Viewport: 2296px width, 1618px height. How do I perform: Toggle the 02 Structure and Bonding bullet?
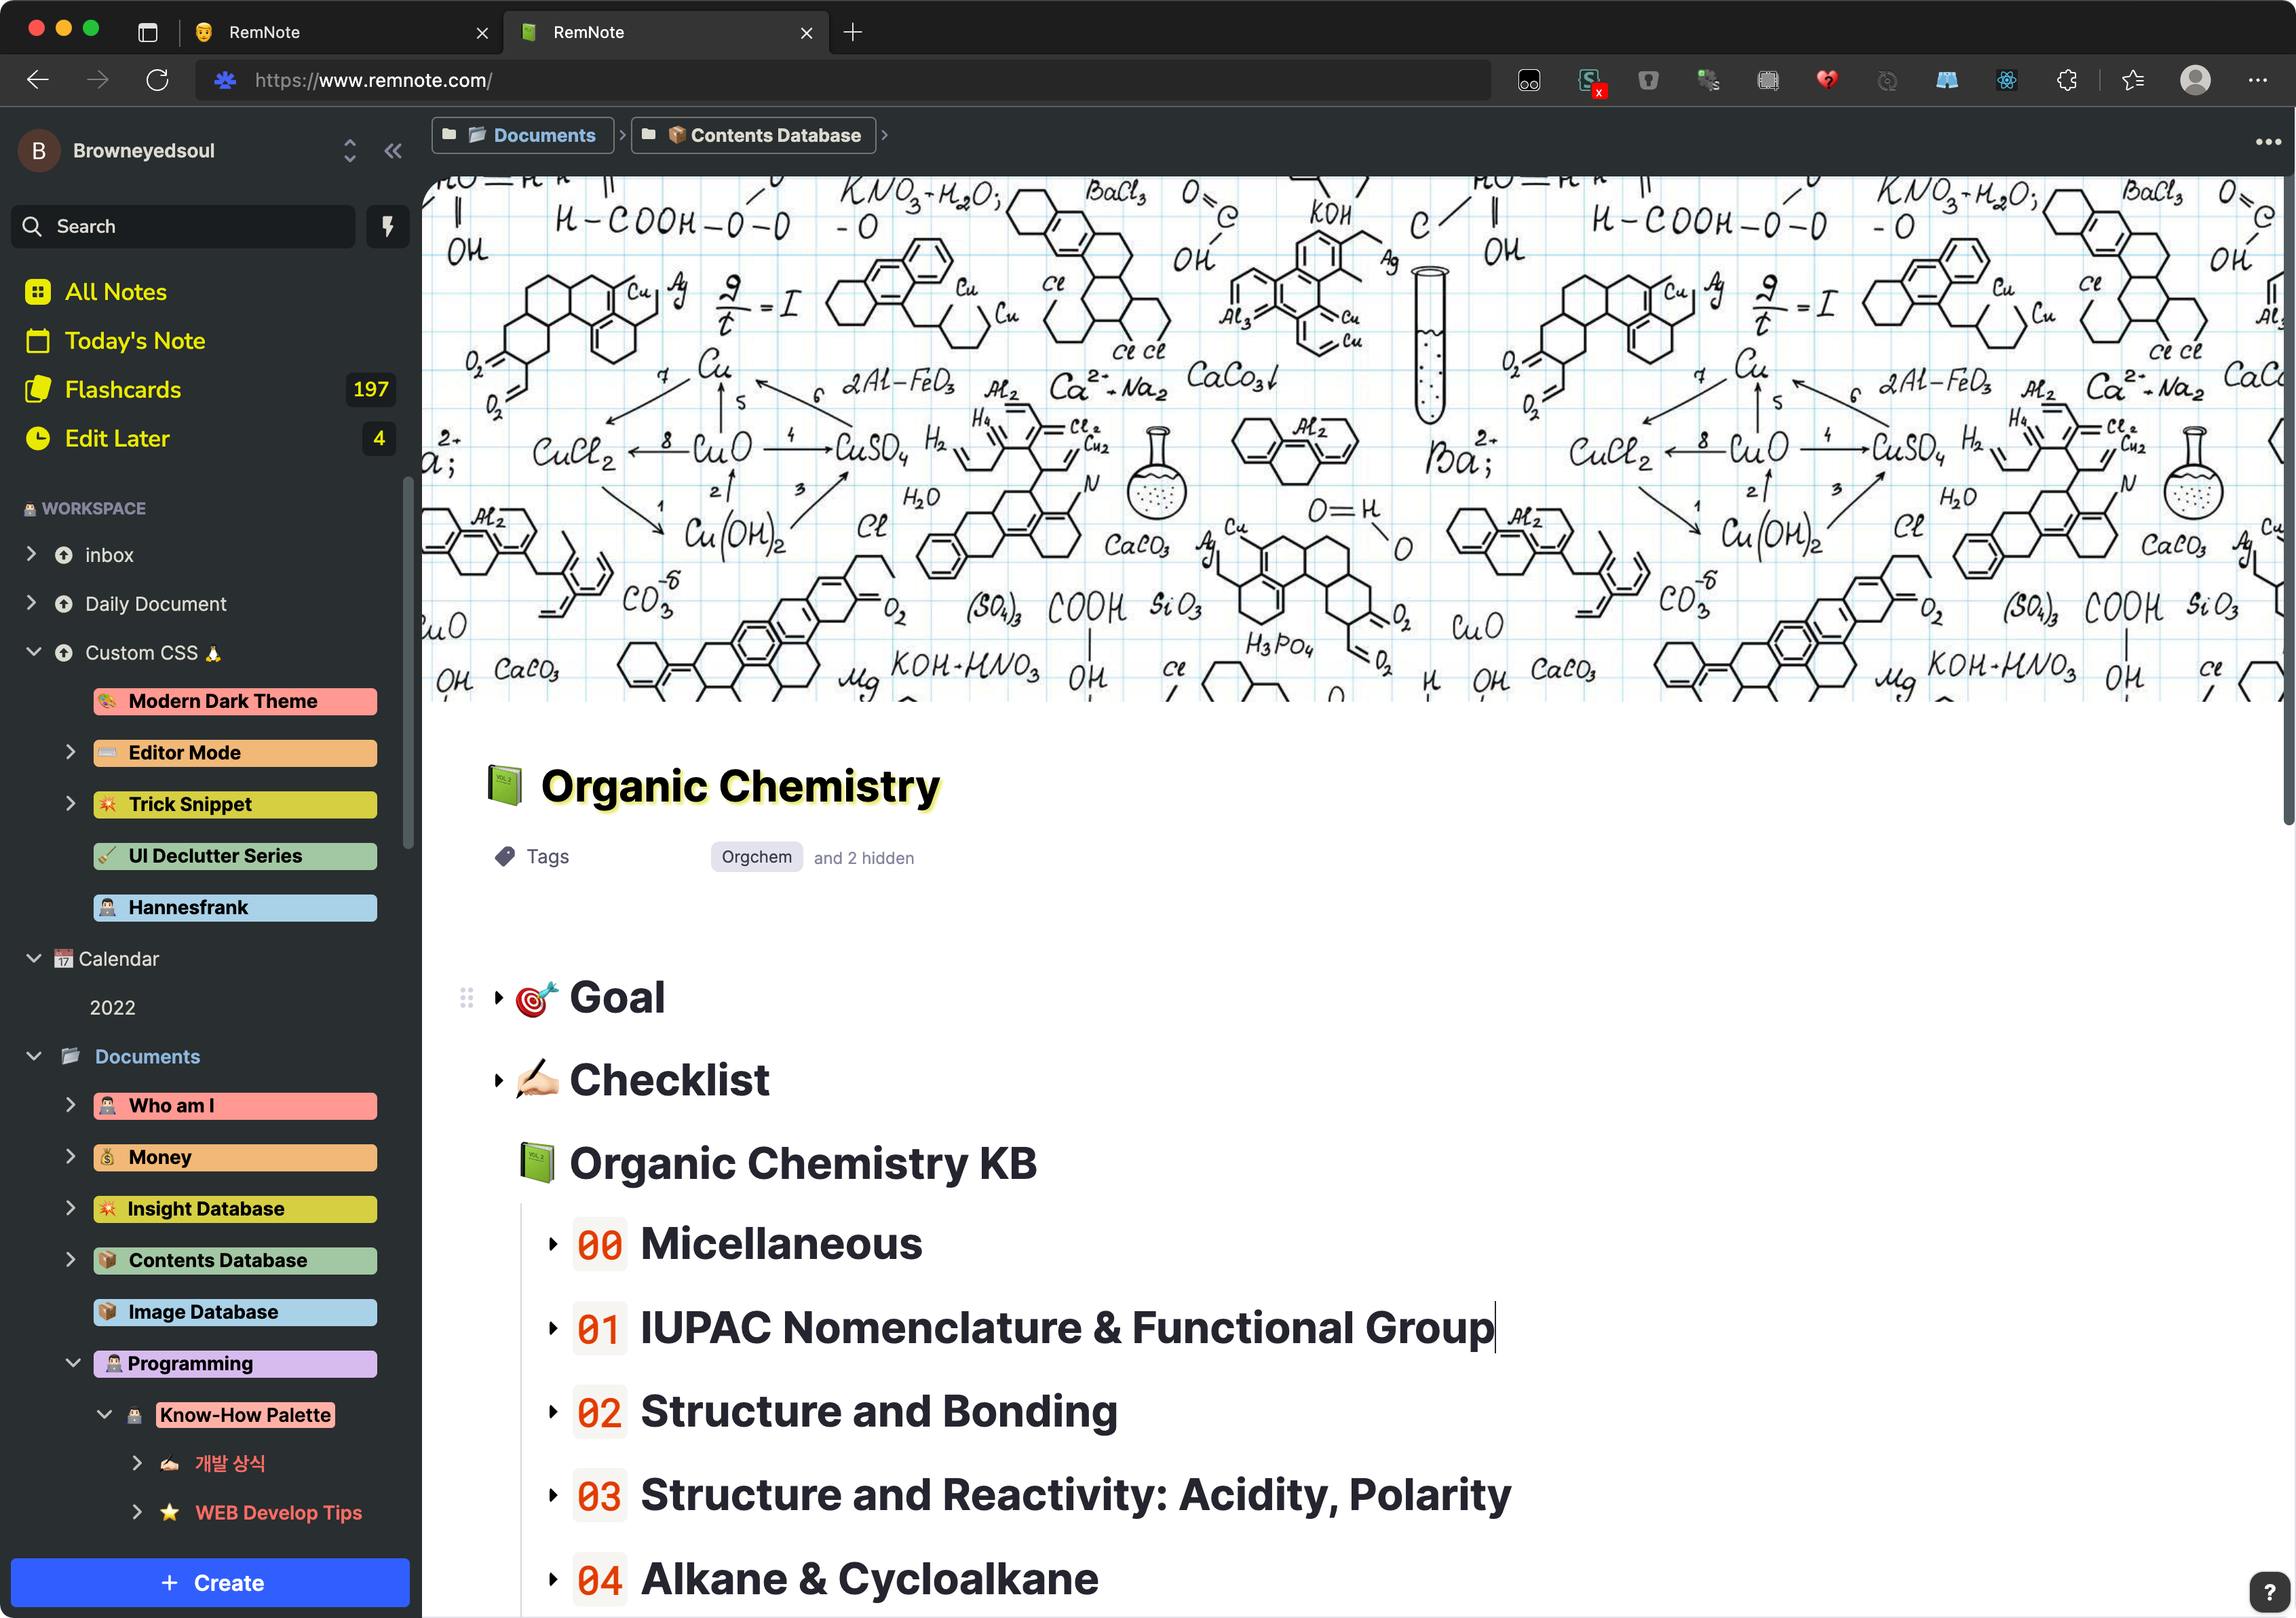pyautogui.click(x=552, y=1412)
